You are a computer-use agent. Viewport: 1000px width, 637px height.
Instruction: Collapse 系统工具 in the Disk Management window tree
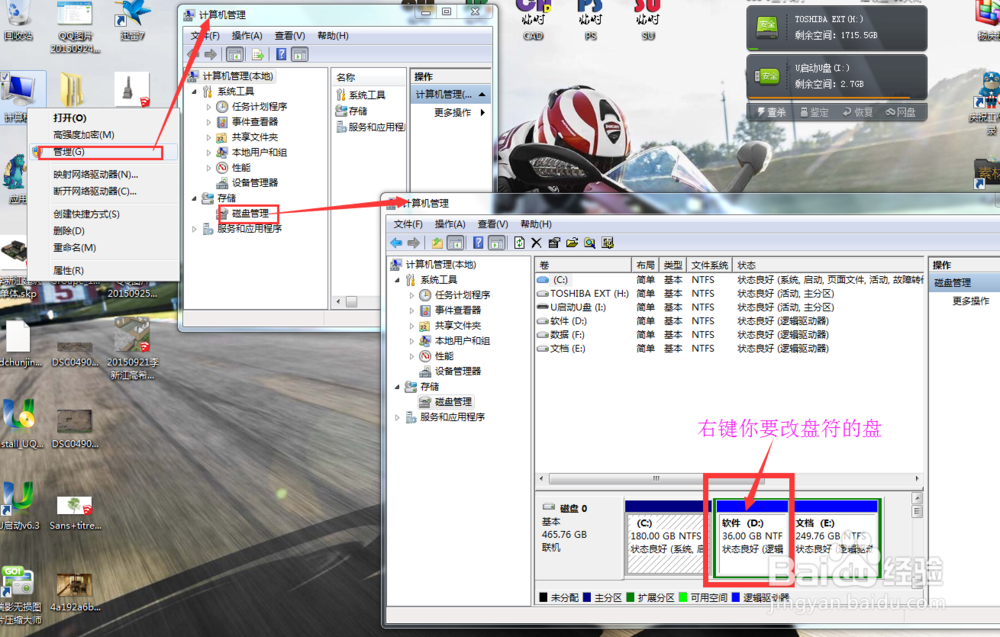coord(397,280)
